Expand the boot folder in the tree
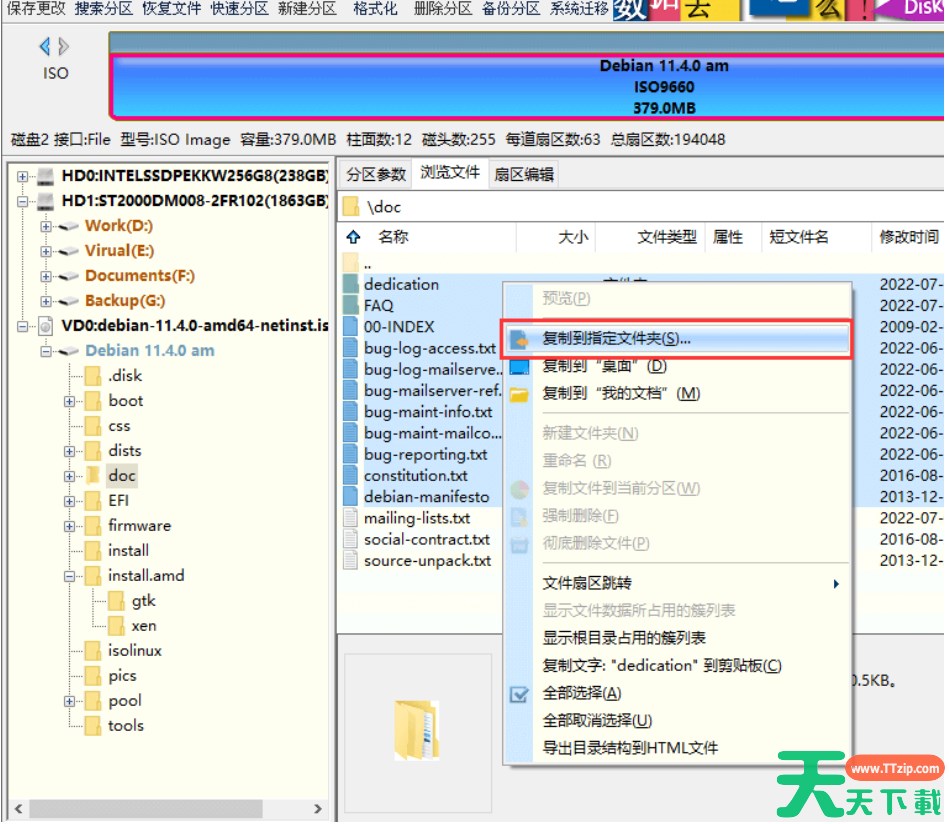 [x=70, y=401]
